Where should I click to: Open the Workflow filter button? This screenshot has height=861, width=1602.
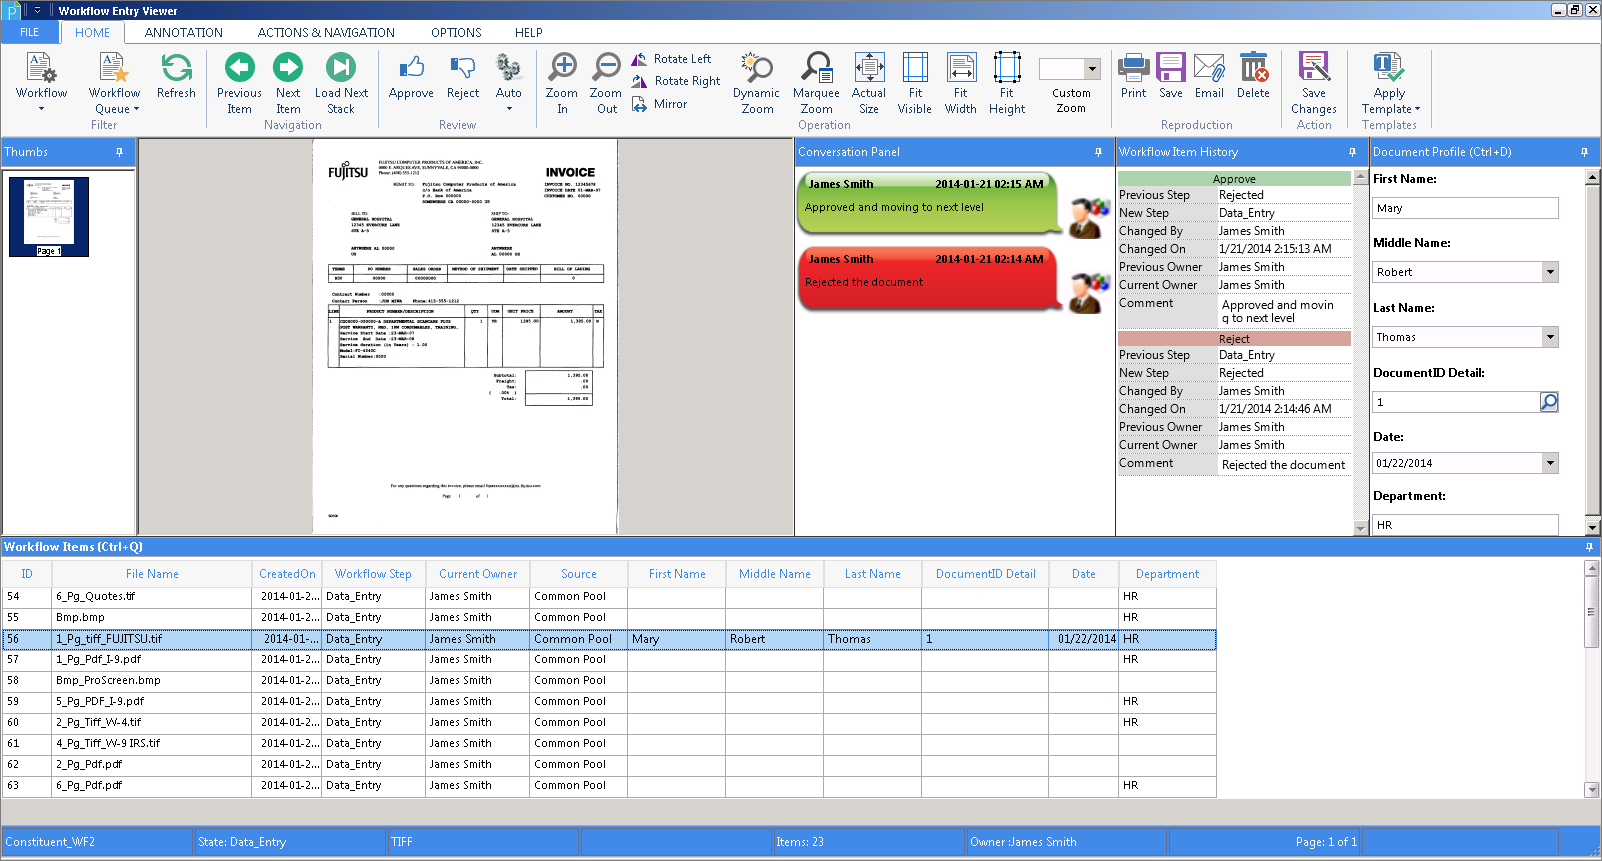(41, 82)
